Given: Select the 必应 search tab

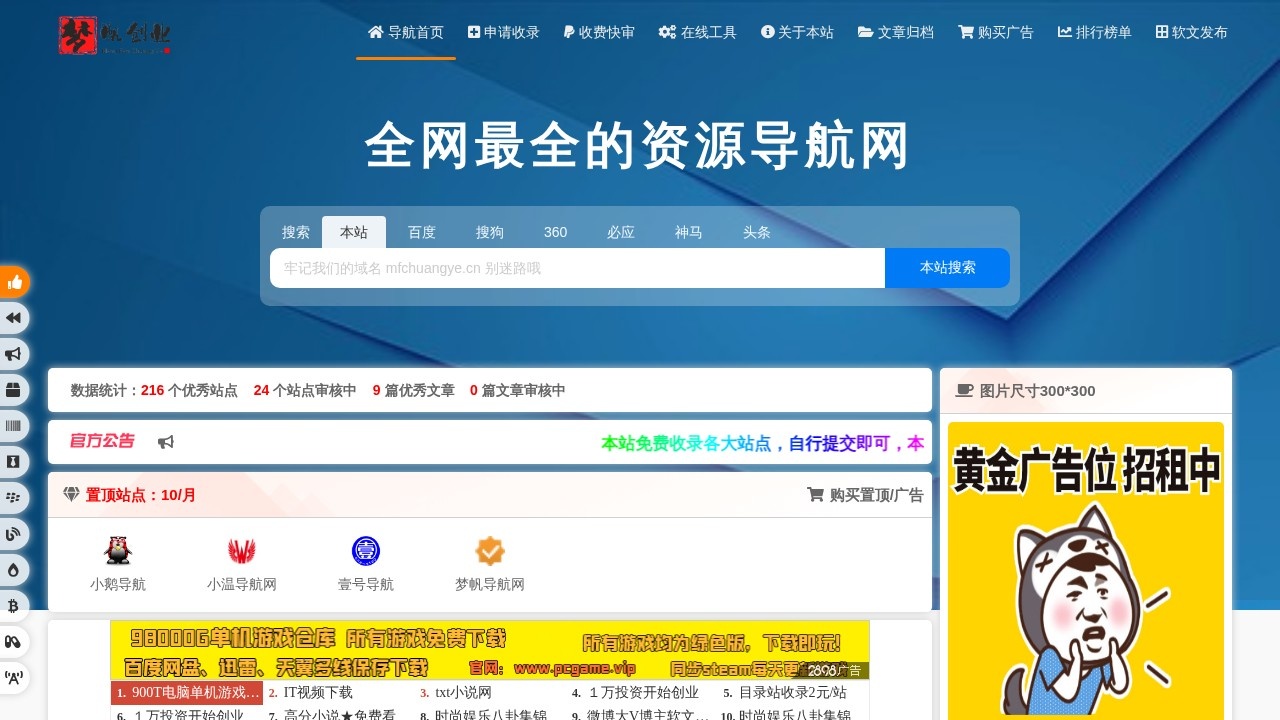Looking at the screenshot, I should point(621,232).
